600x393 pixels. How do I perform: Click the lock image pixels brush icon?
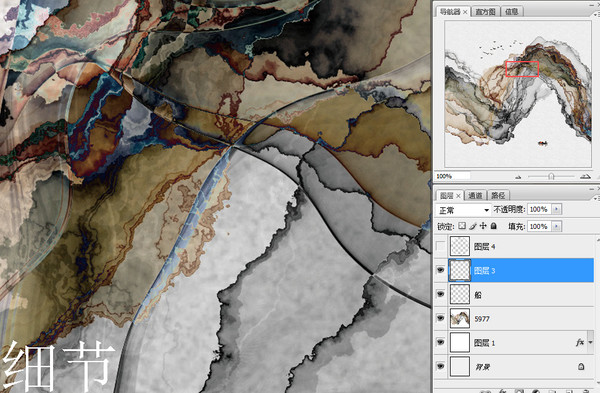(x=473, y=226)
